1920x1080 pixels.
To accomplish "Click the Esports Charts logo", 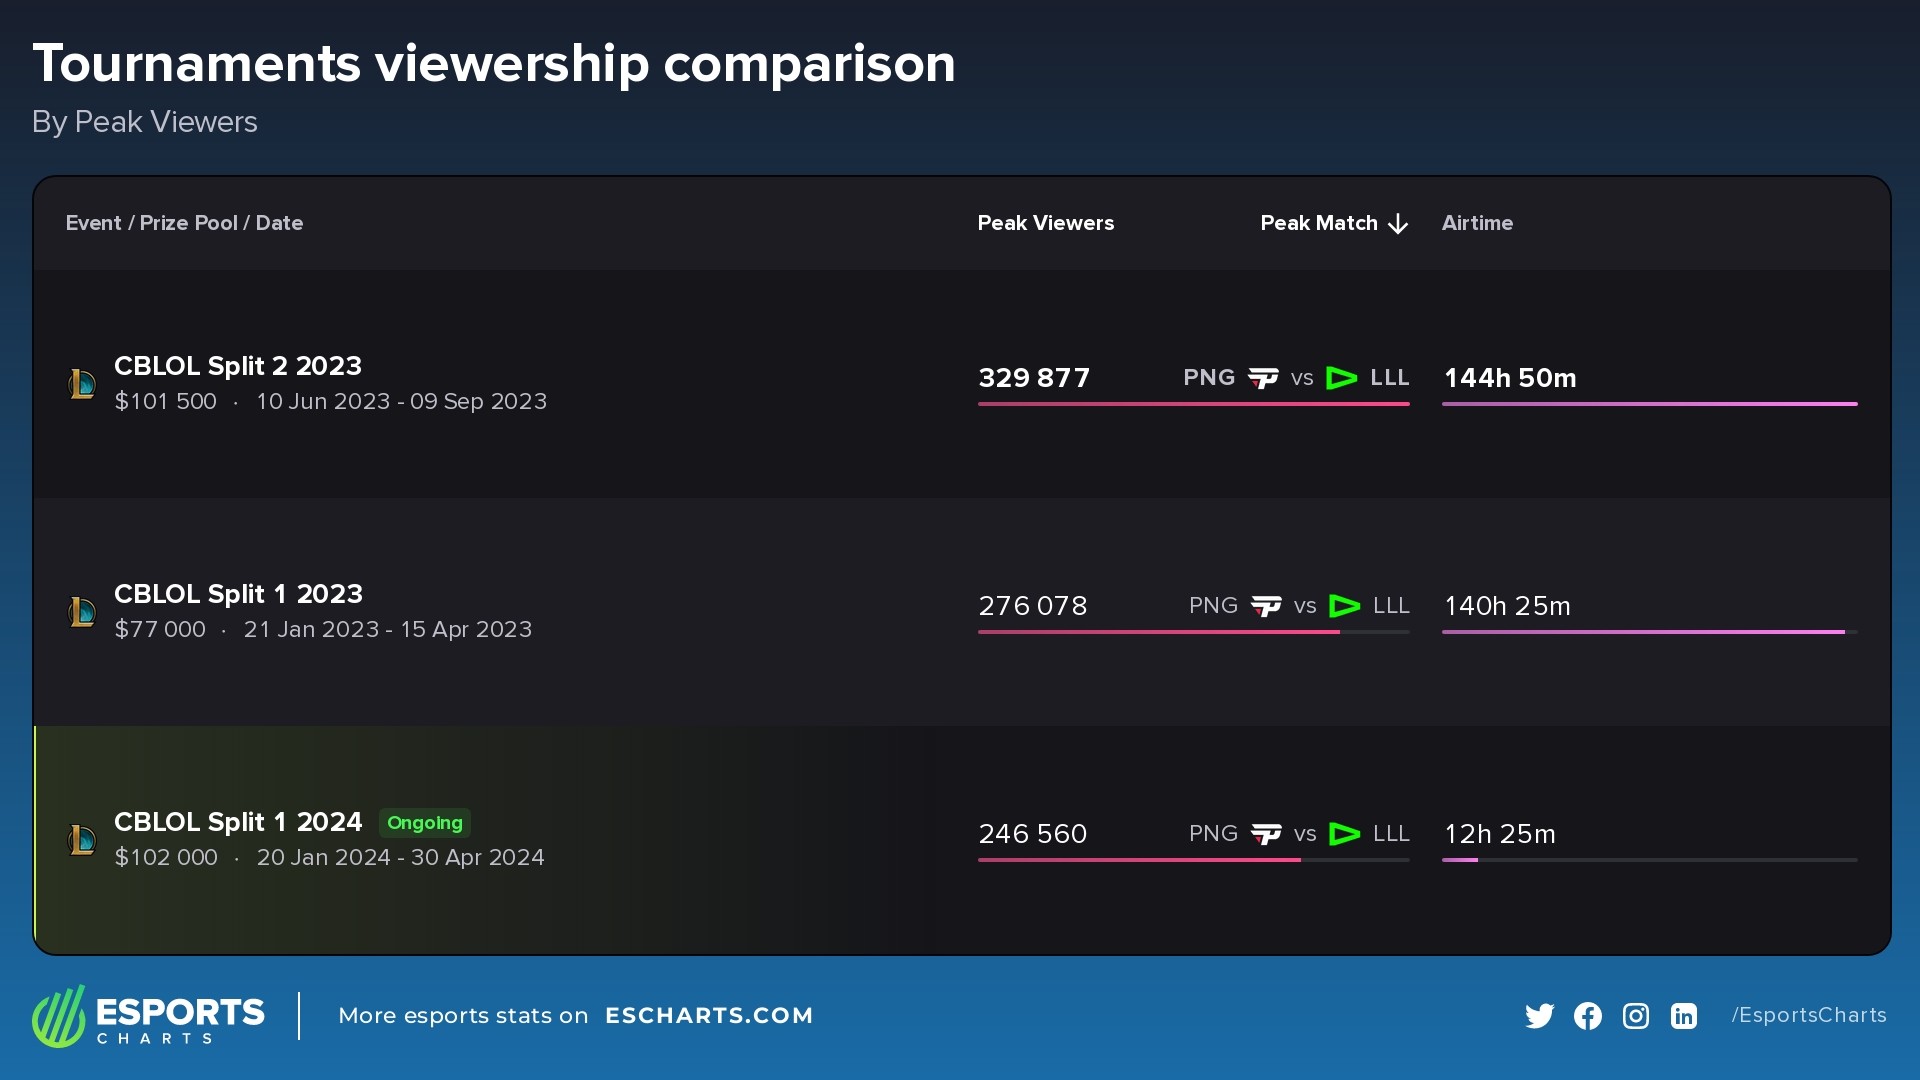I will 148,1016.
